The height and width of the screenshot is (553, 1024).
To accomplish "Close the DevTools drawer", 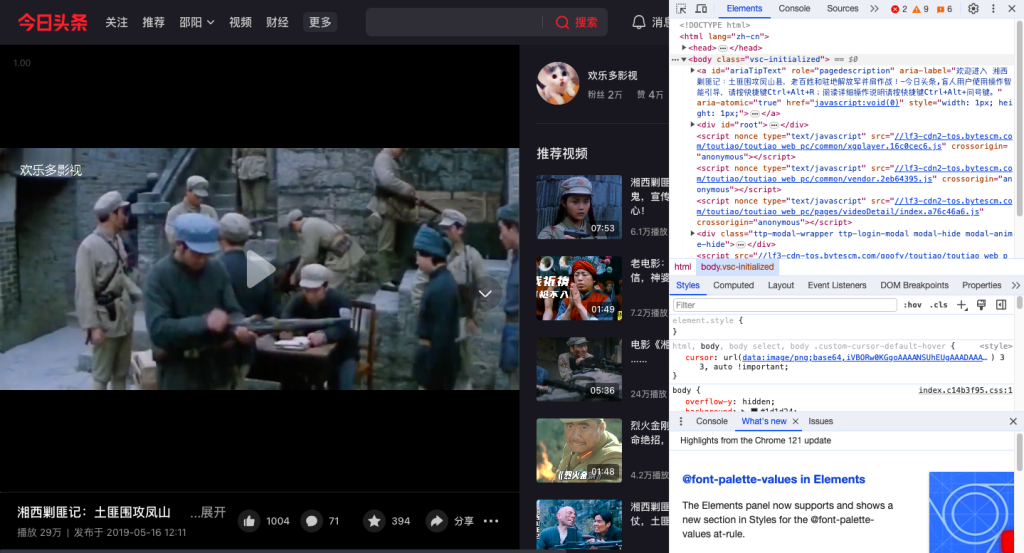I will click(x=1013, y=421).
